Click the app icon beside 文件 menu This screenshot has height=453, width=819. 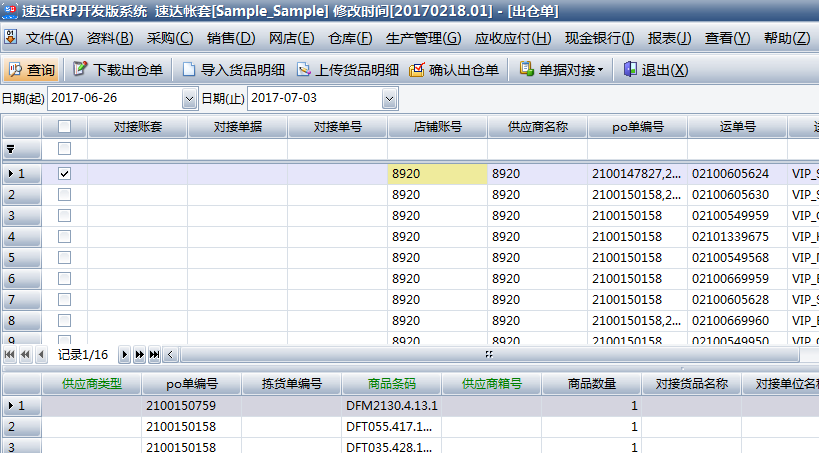click(x=10, y=38)
